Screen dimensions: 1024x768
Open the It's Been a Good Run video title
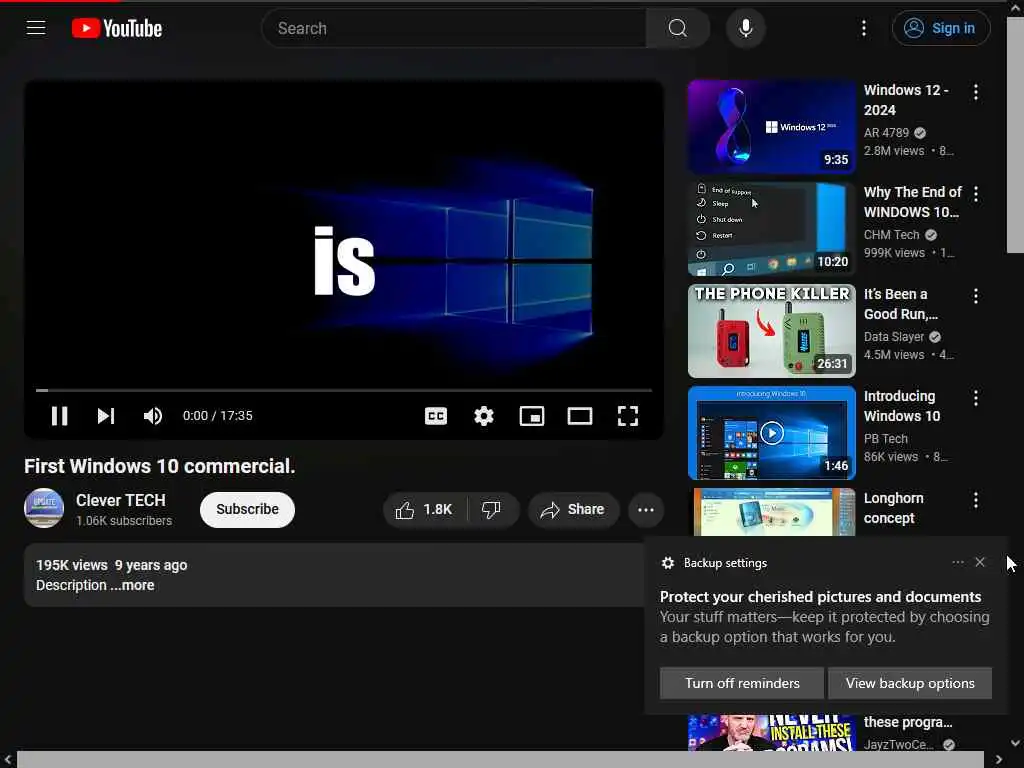(901, 304)
